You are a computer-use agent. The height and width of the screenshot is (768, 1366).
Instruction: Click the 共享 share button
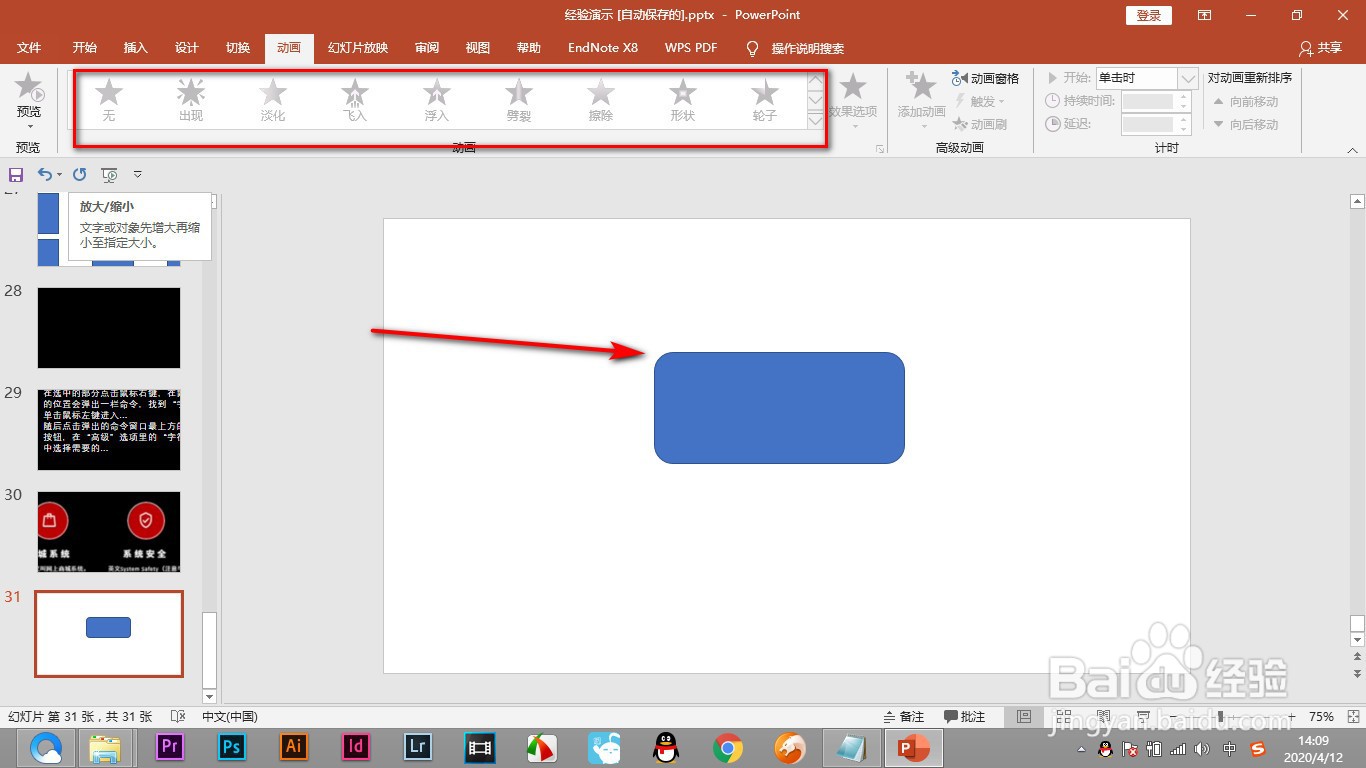pyautogui.click(x=1320, y=48)
